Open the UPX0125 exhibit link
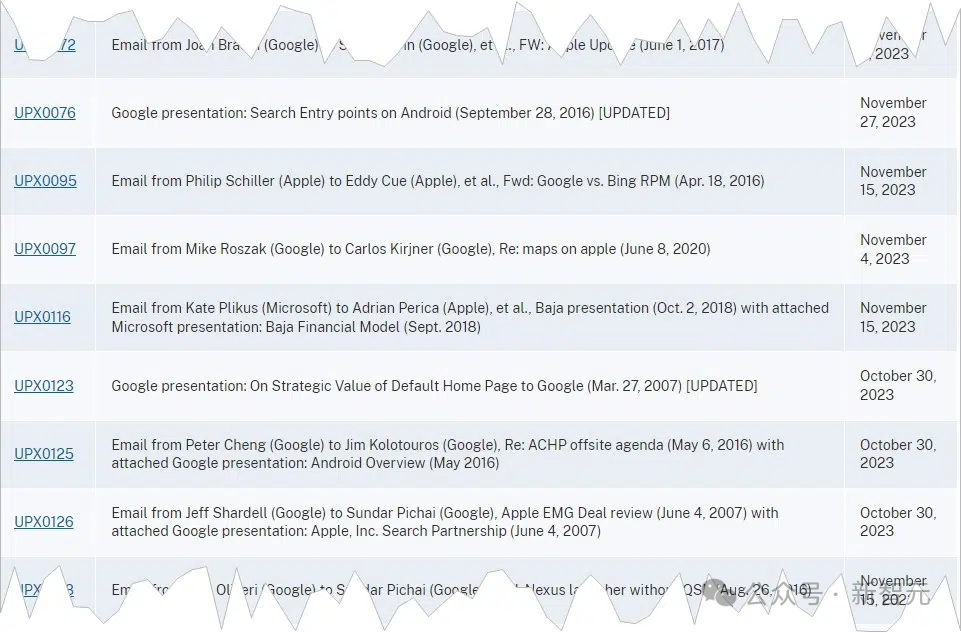The width and height of the screenshot is (961, 632). [x=44, y=454]
